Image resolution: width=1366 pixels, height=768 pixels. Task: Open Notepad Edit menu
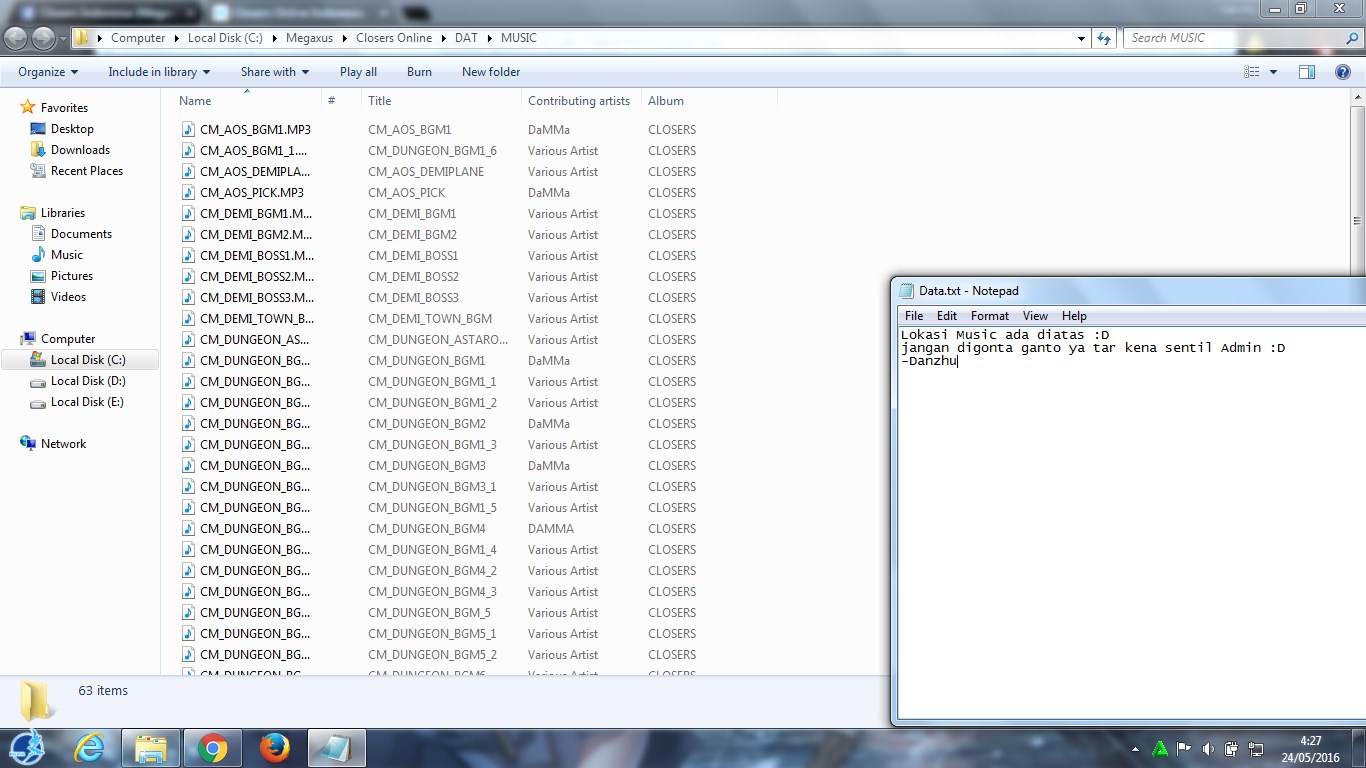tap(947, 316)
